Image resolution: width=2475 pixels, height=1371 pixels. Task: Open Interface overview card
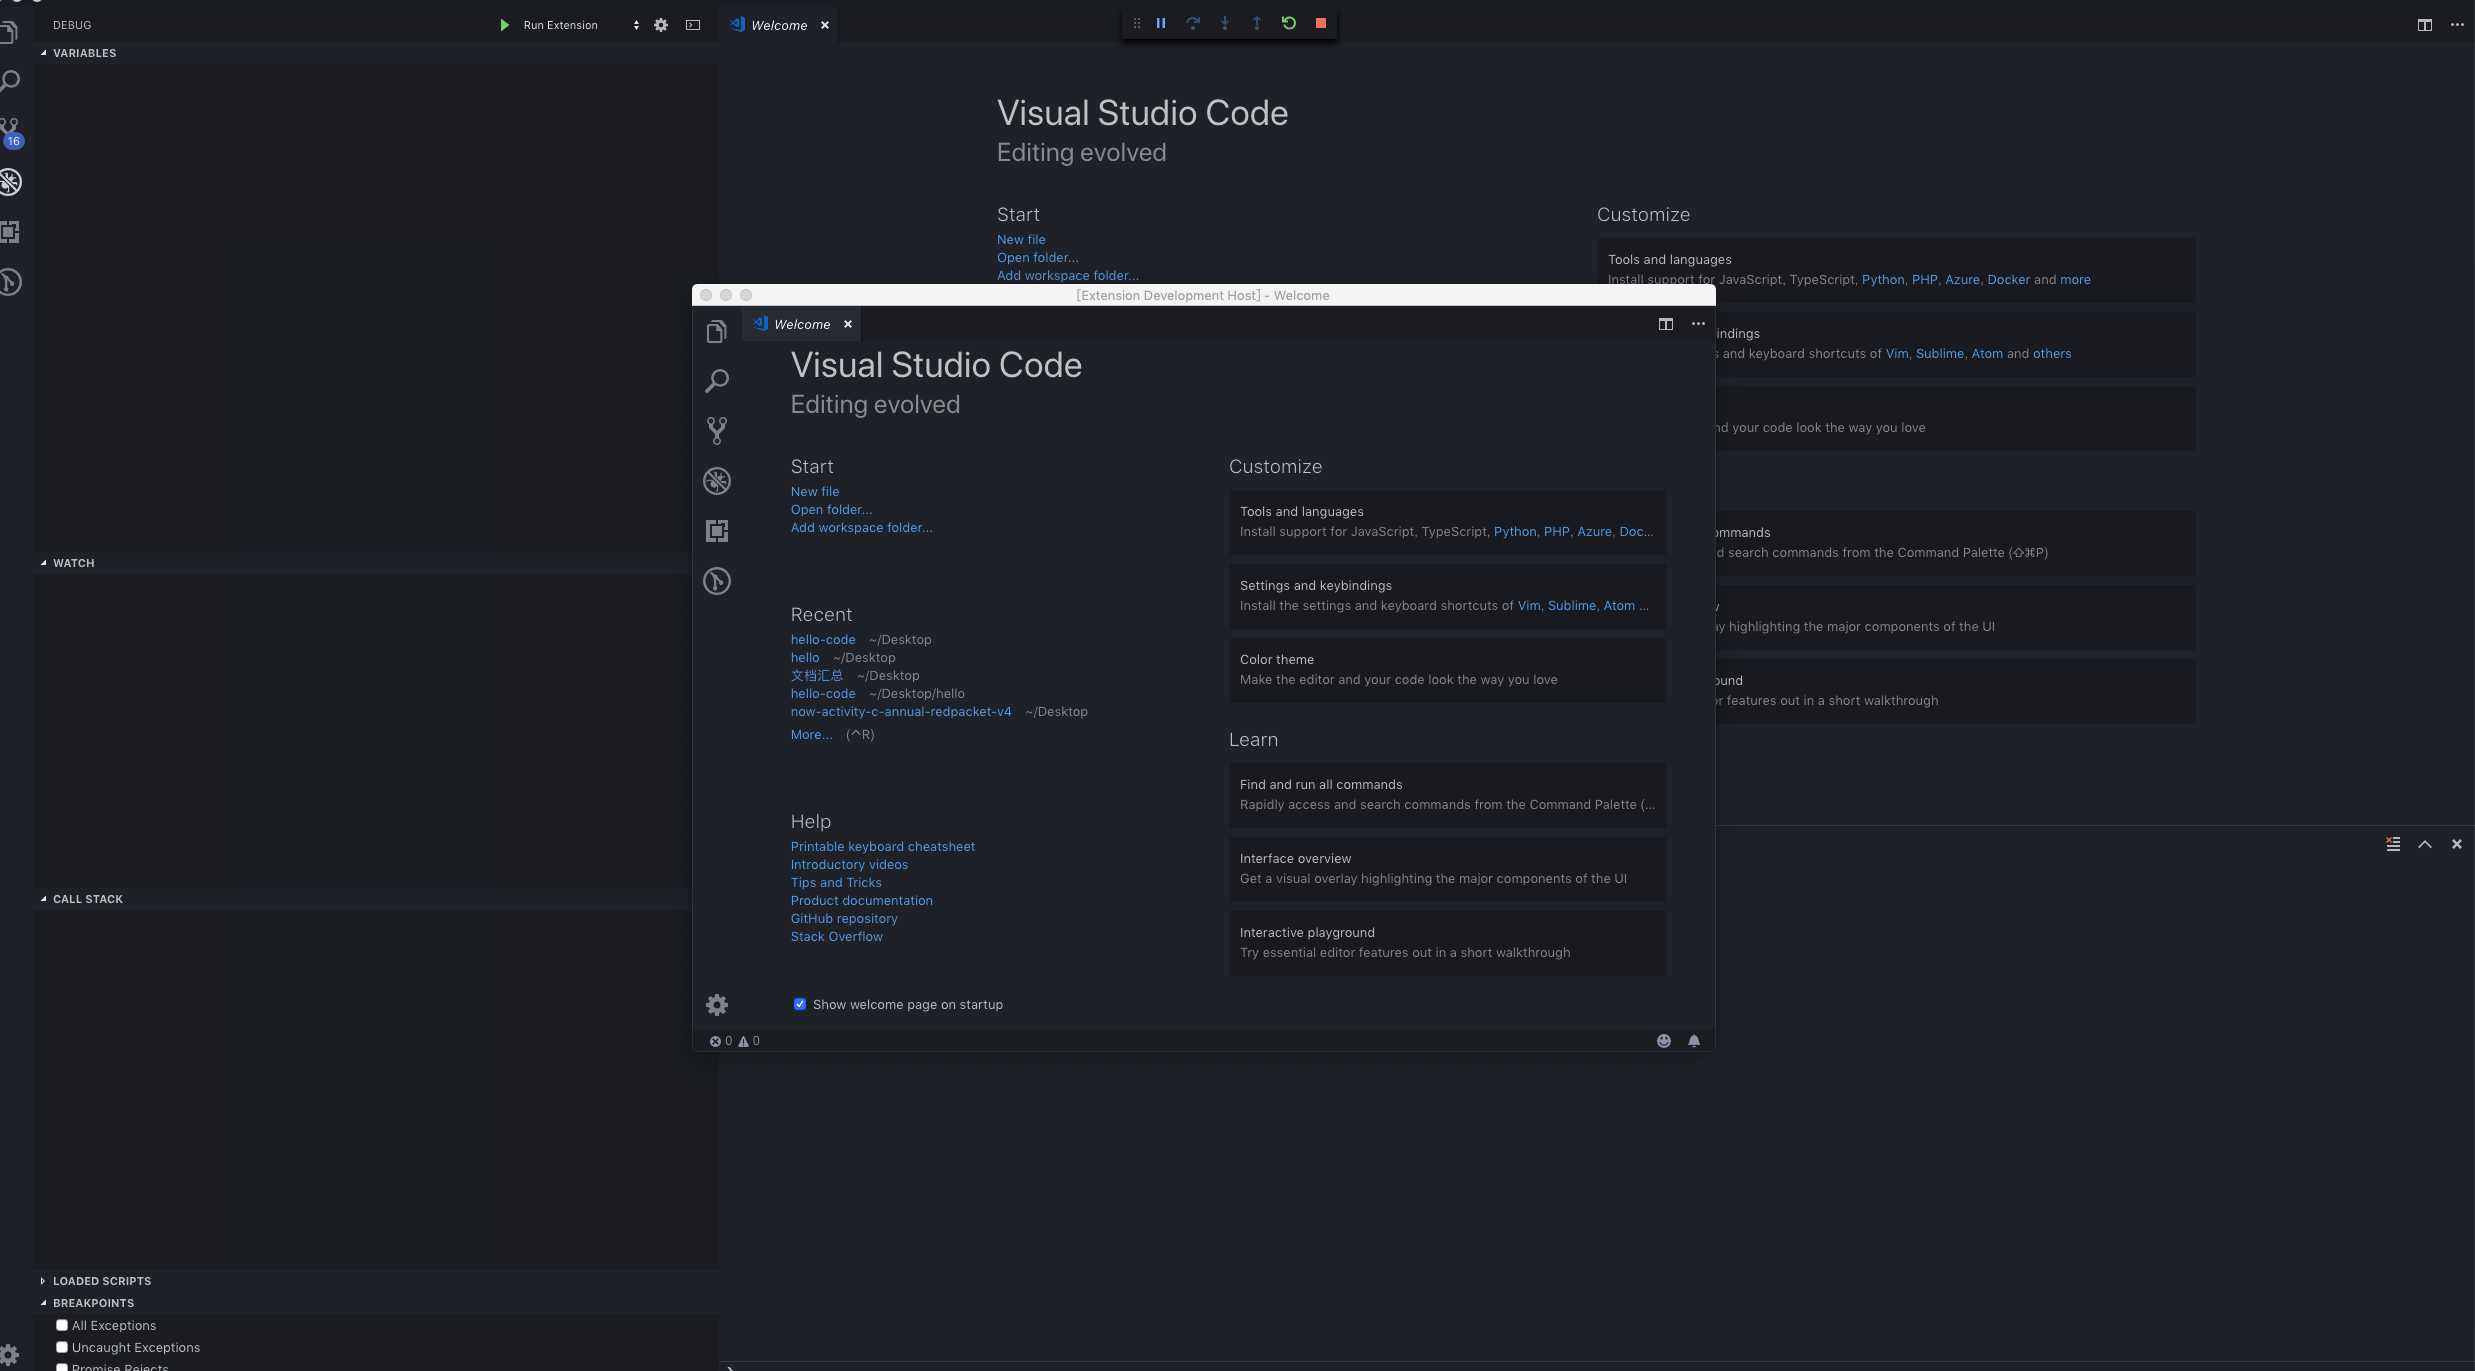pyautogui.click(x=1447, y=868)
